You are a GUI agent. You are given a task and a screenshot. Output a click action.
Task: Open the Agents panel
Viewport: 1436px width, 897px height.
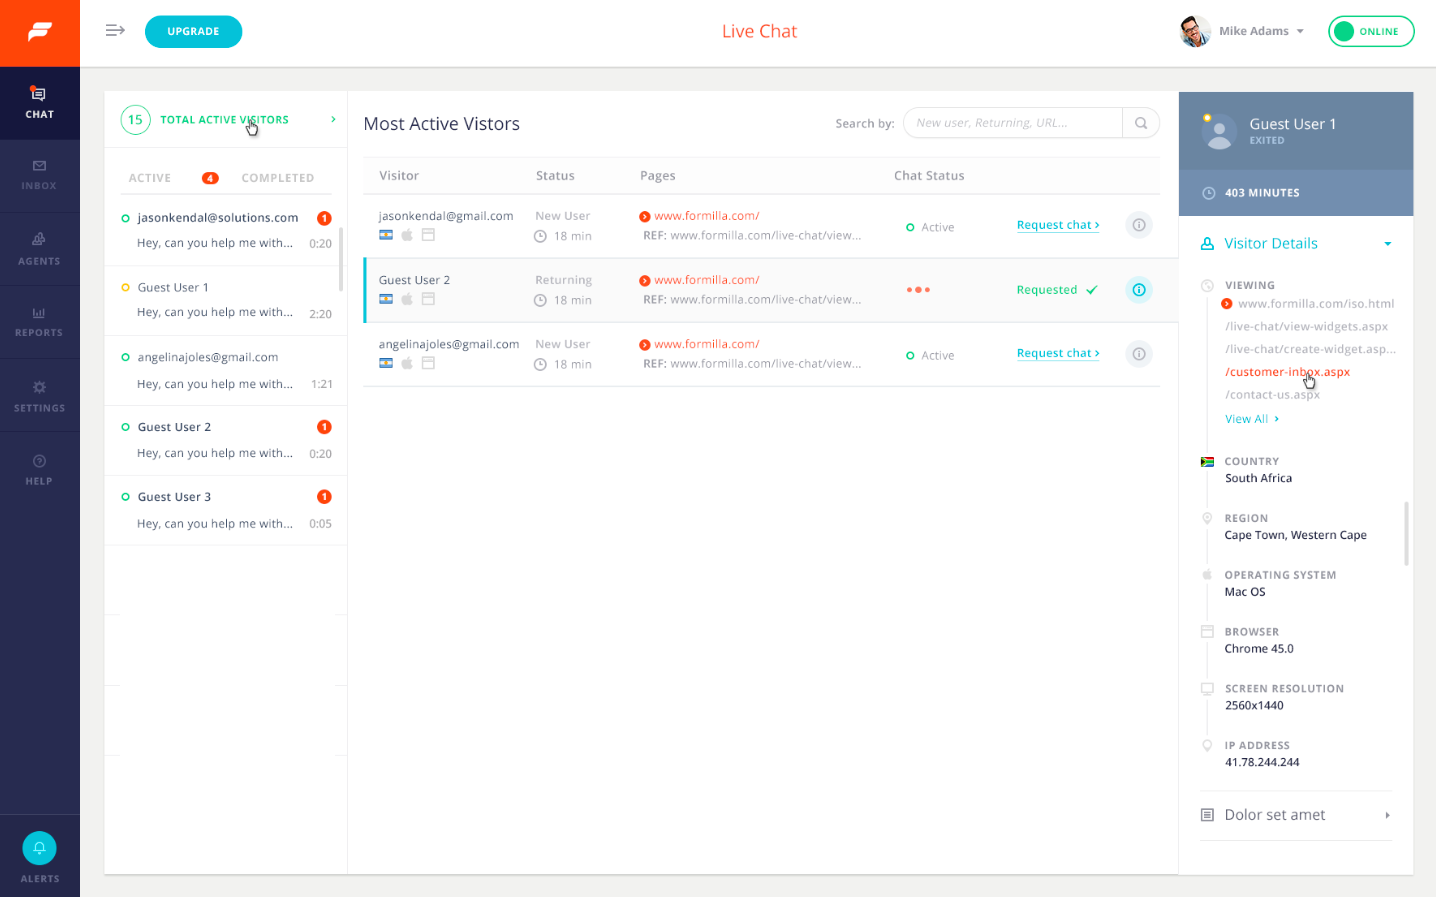click(39, 249)
